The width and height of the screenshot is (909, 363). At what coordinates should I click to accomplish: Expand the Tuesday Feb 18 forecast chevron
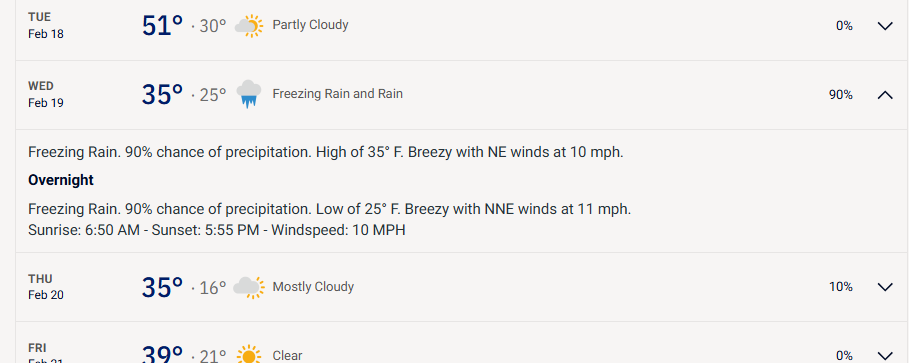(x=885, y=26)
